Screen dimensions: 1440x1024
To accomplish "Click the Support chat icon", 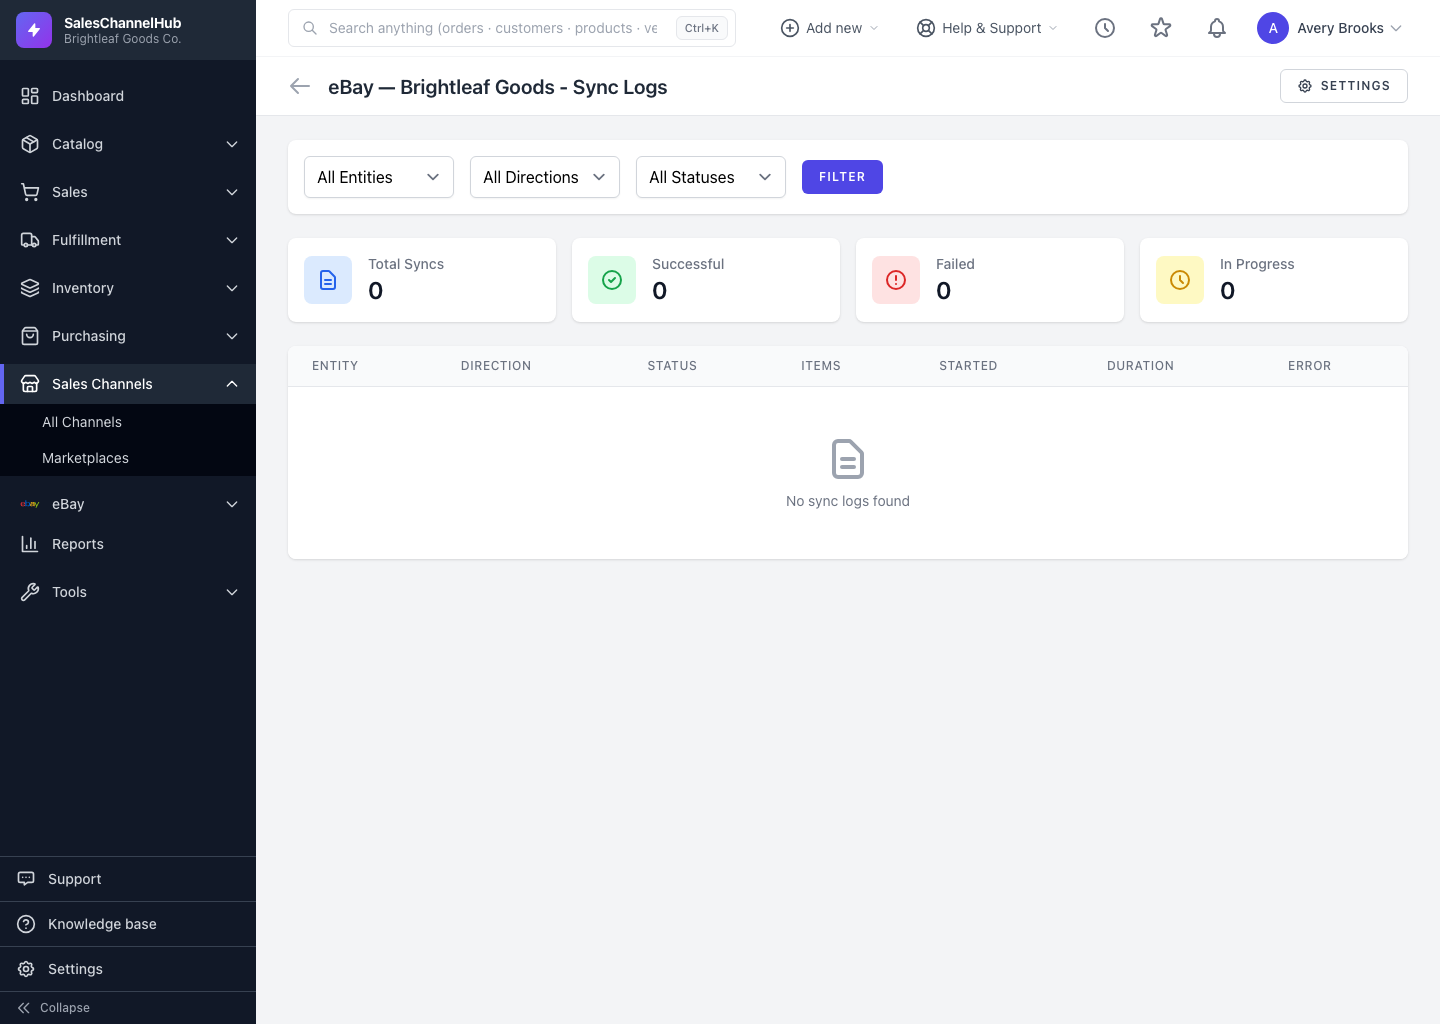I will click(x=26, y=879).
